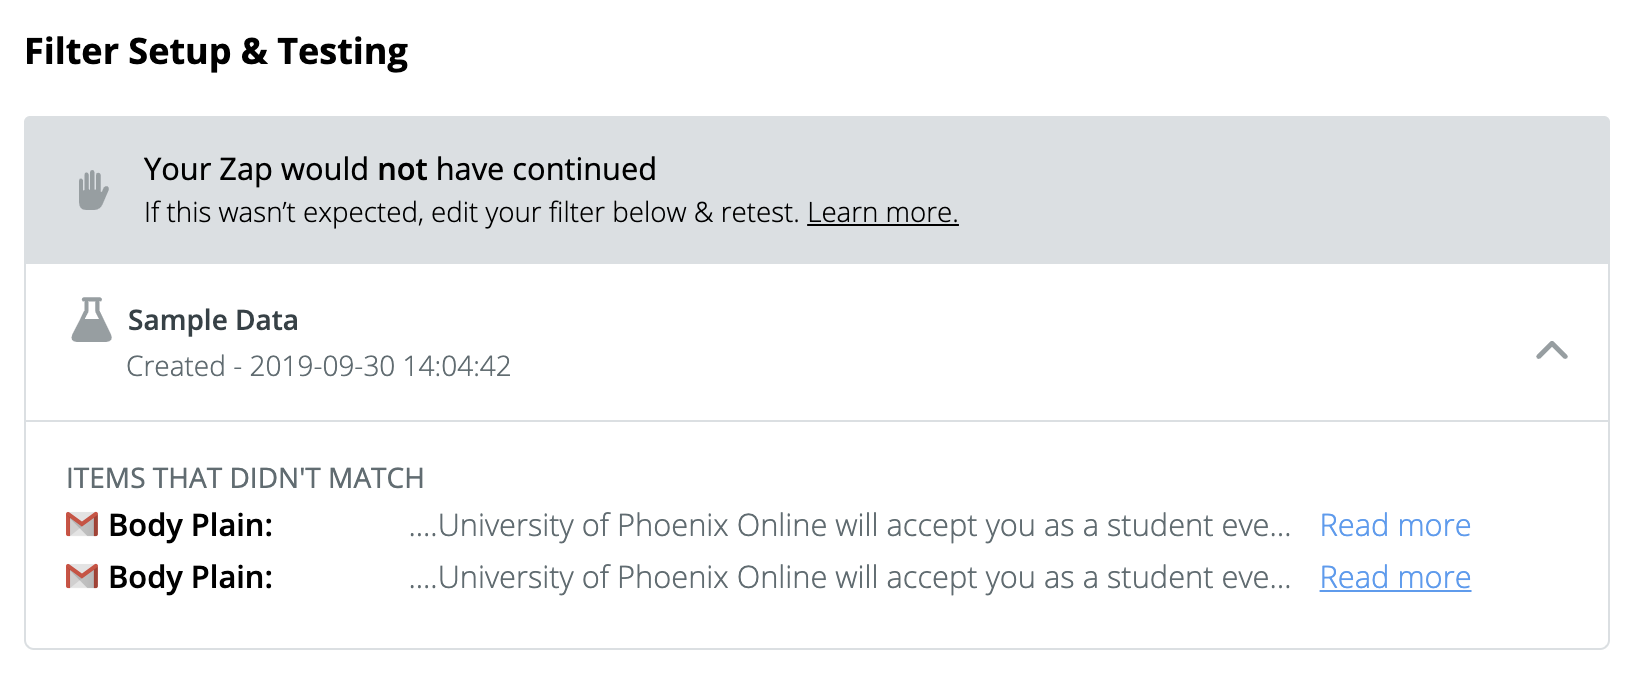Click the ITEMS THAT DIDN'T MATCH header
The image size is (1638, 674).
(245, 478)
